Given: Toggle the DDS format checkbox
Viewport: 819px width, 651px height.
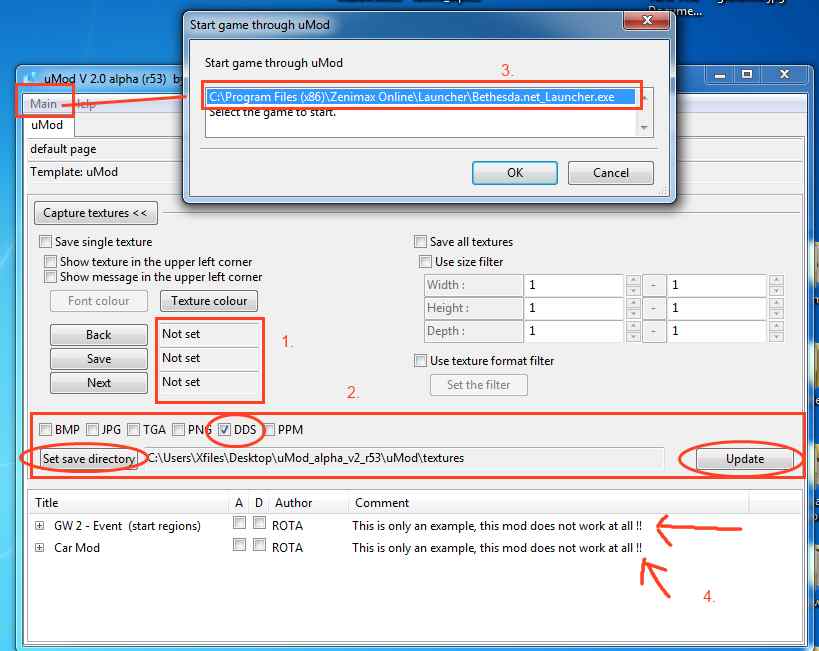Looking at the screenshot, I should (225, 430).
